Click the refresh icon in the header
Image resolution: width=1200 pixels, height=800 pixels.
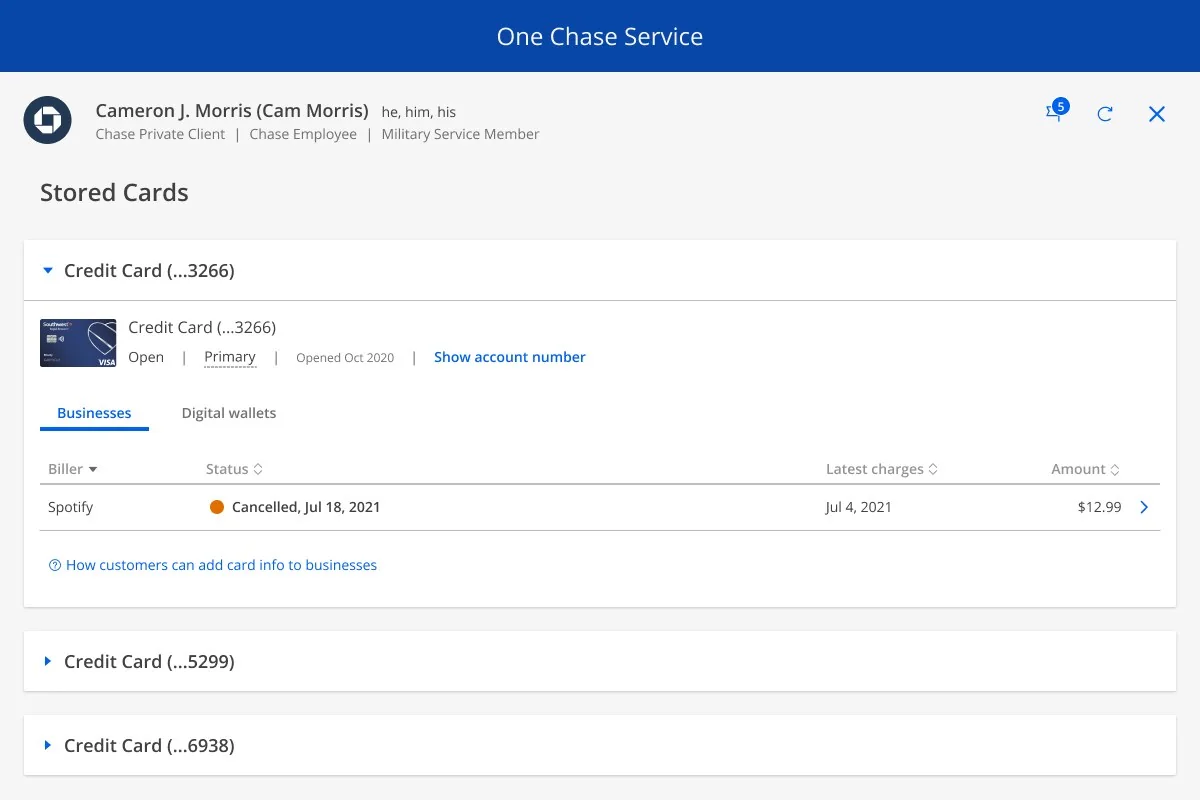click(x=1105, y=114)
